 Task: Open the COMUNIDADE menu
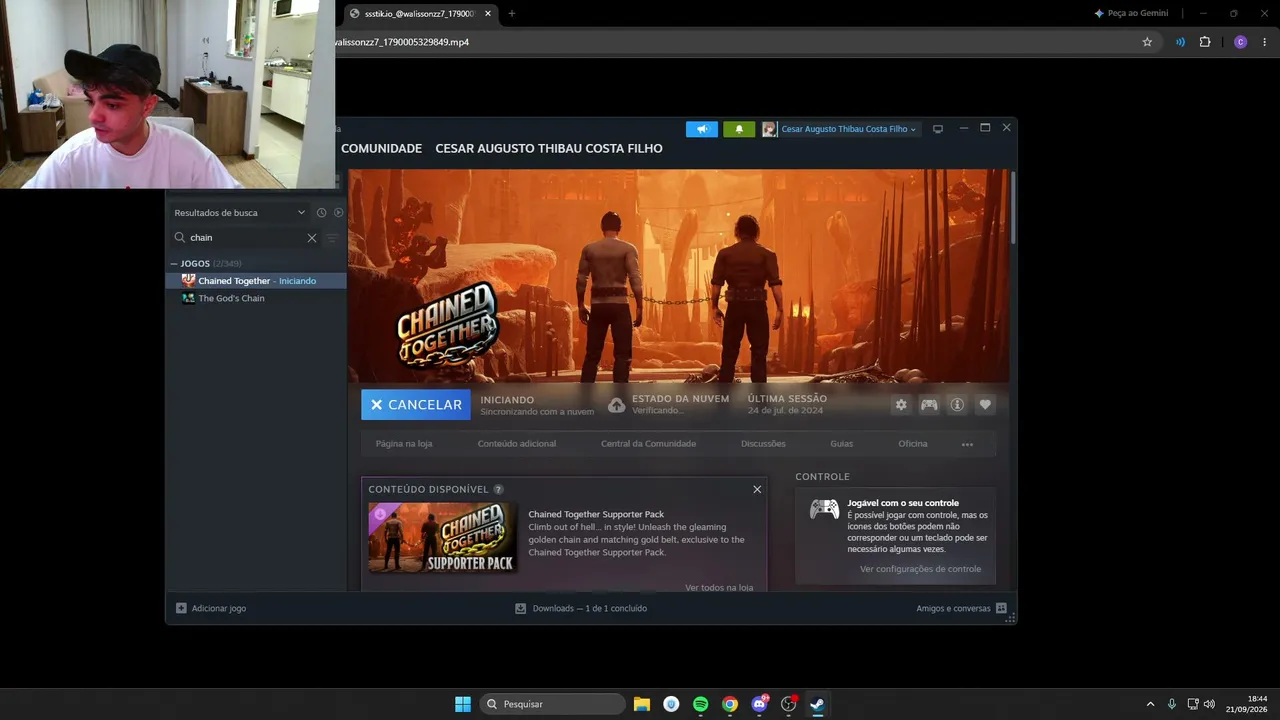coord(381,148)
